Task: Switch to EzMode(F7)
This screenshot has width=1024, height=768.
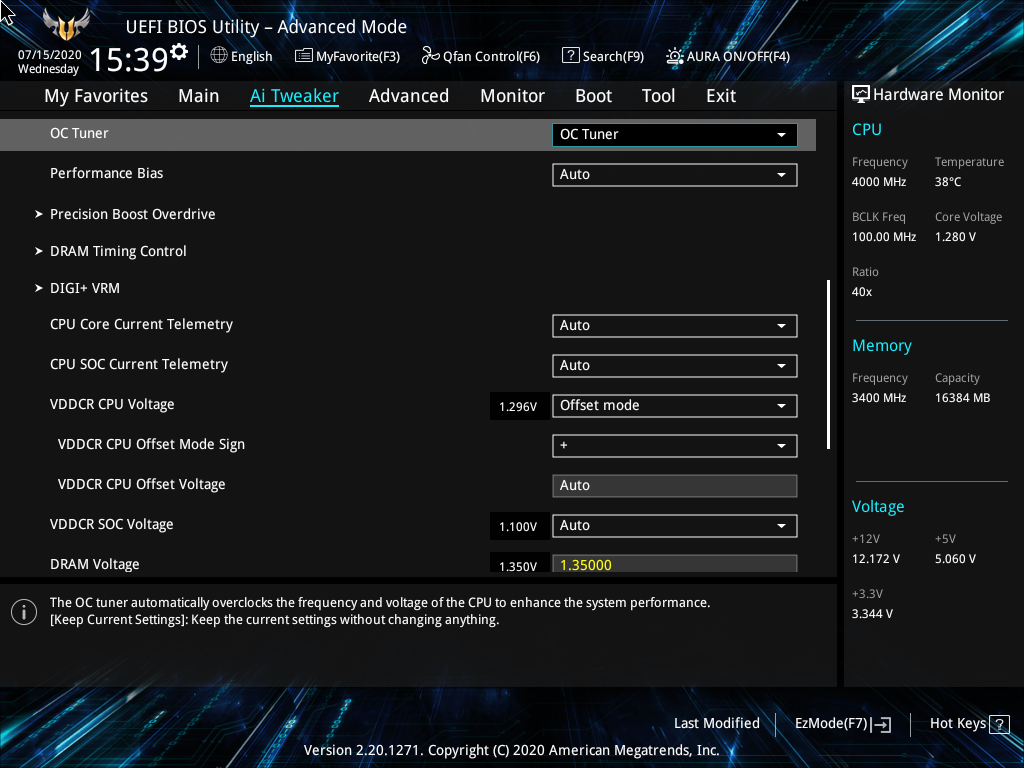Action: 843,724
